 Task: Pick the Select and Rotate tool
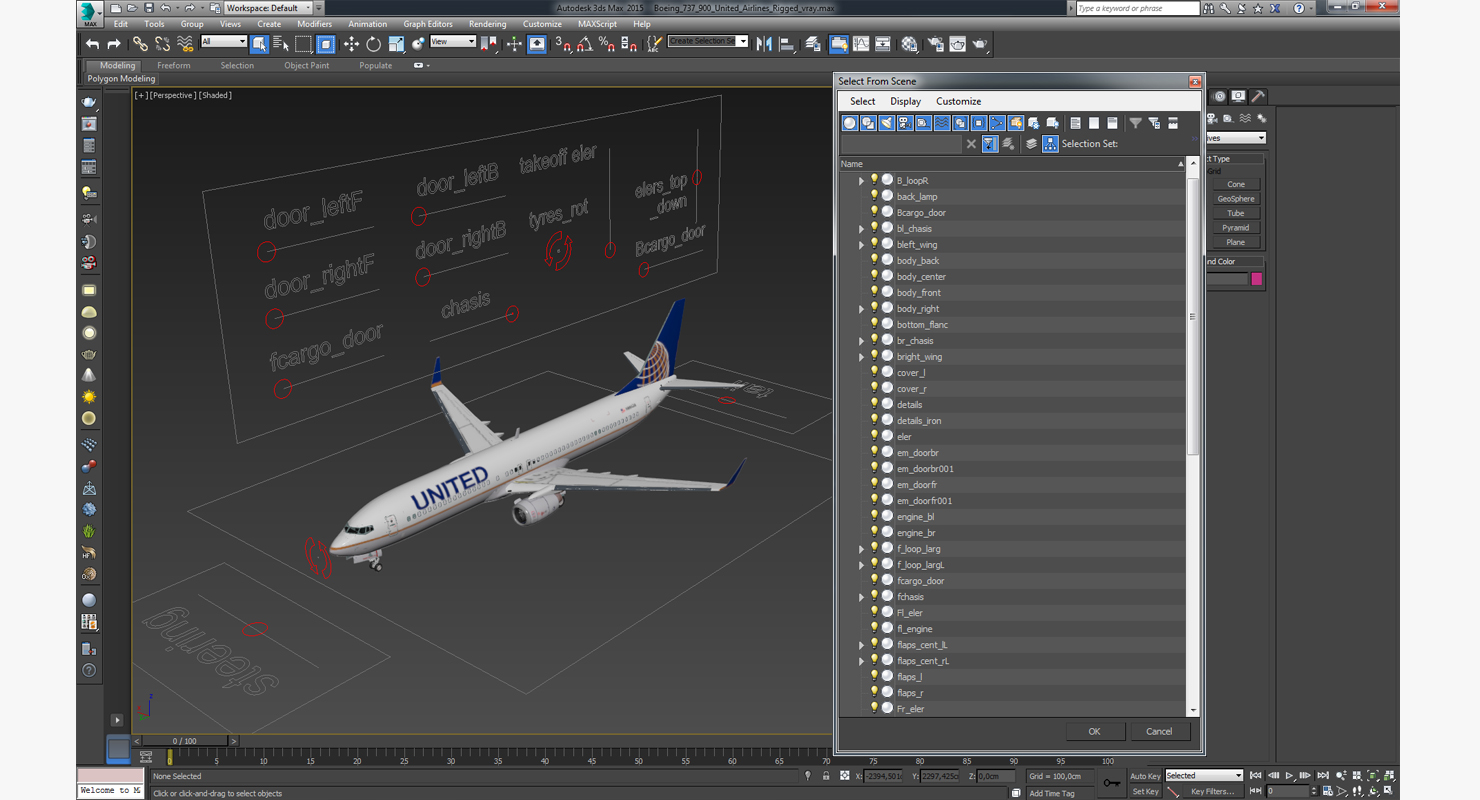pos(373,44)
